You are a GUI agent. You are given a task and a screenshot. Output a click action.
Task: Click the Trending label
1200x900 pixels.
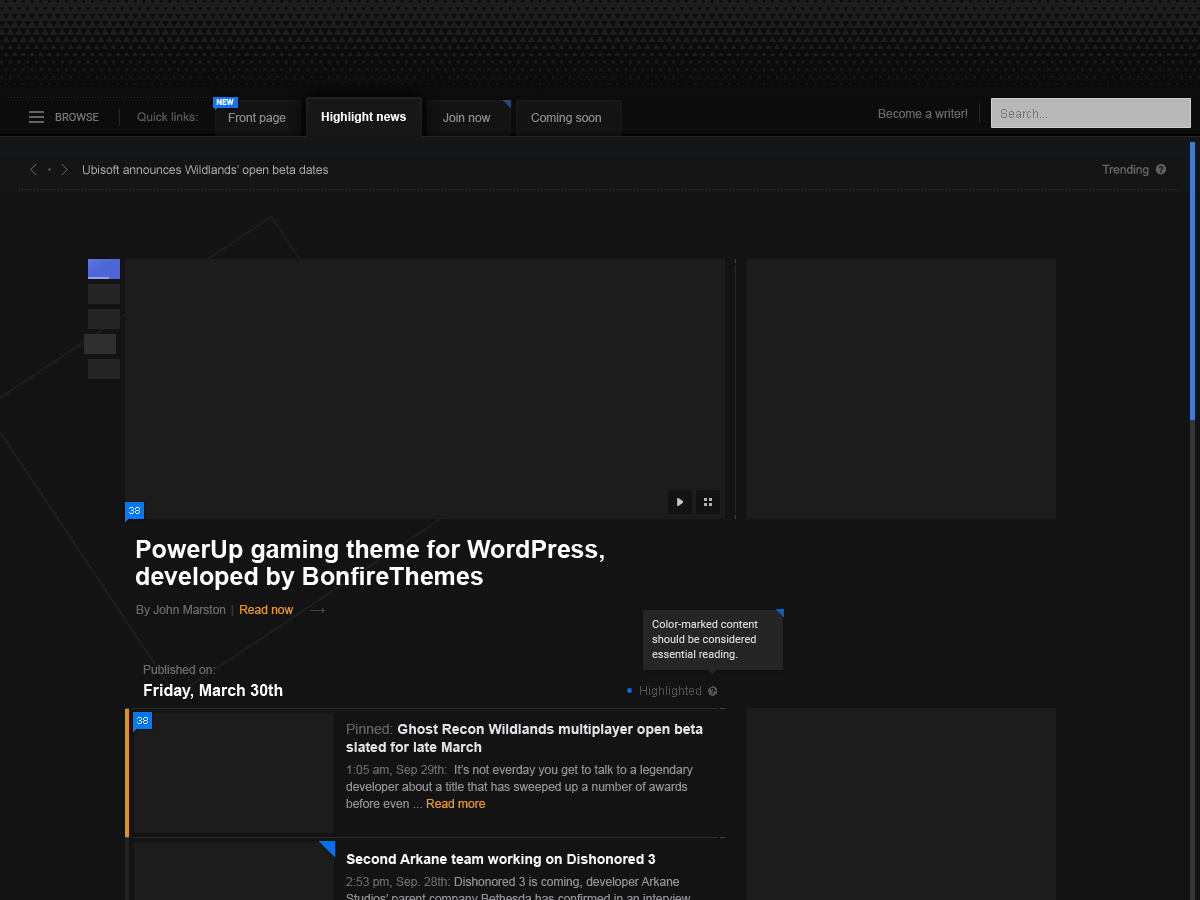click(x=1125, y=170)
